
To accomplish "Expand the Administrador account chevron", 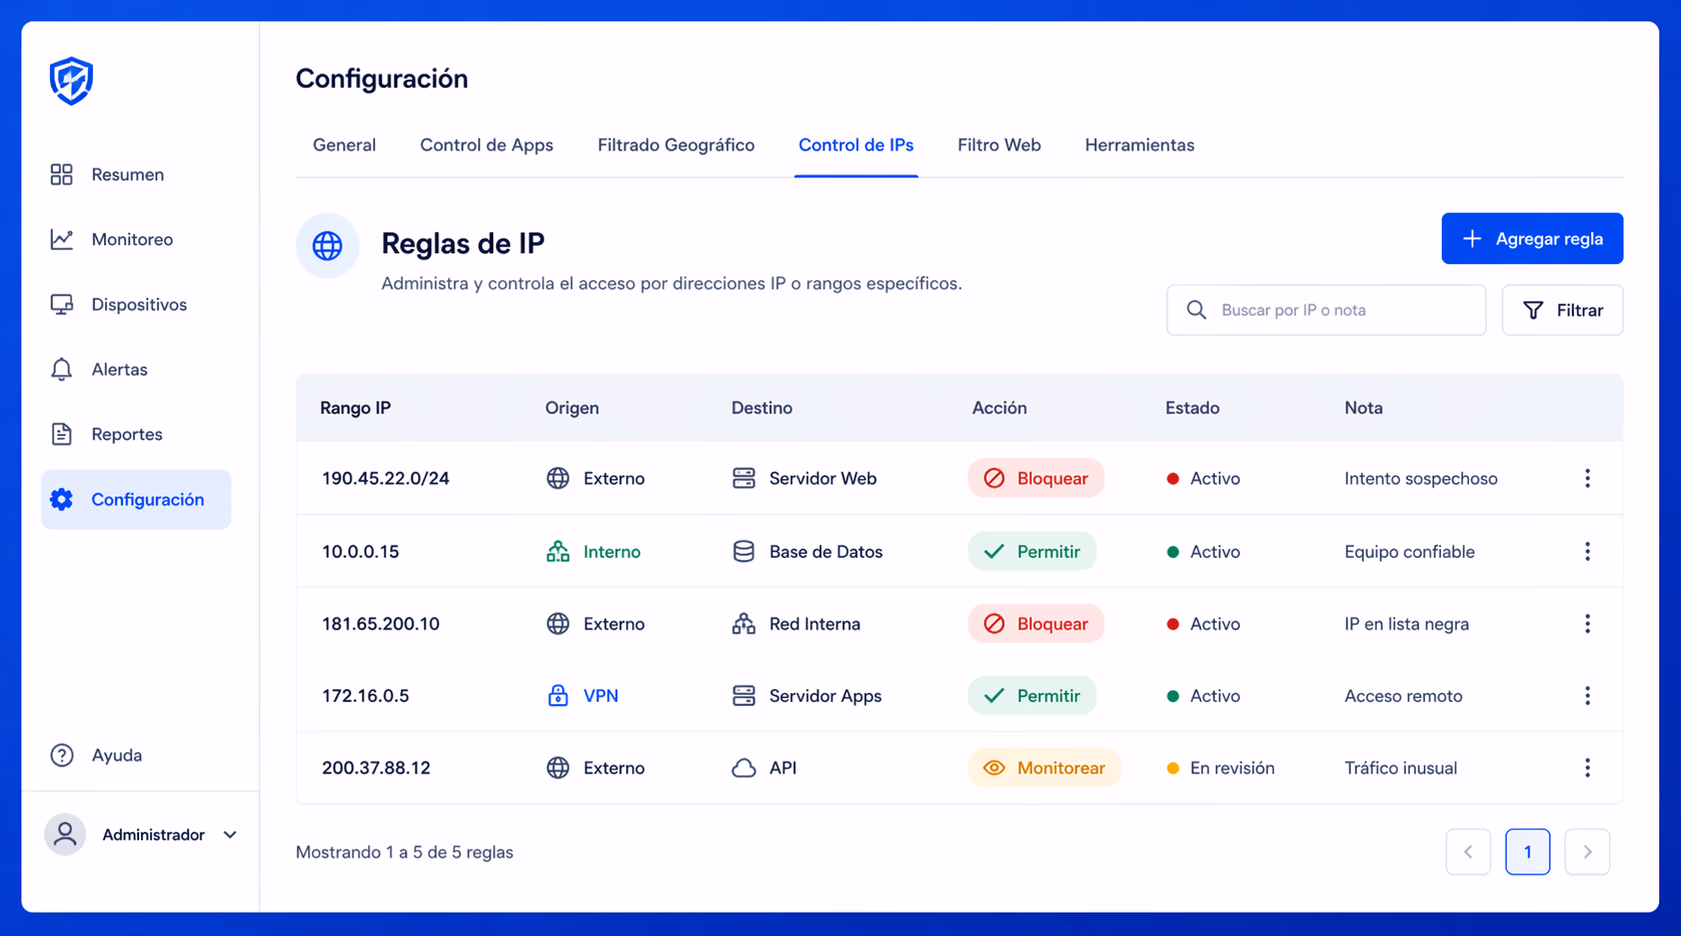I will [230, 835].
